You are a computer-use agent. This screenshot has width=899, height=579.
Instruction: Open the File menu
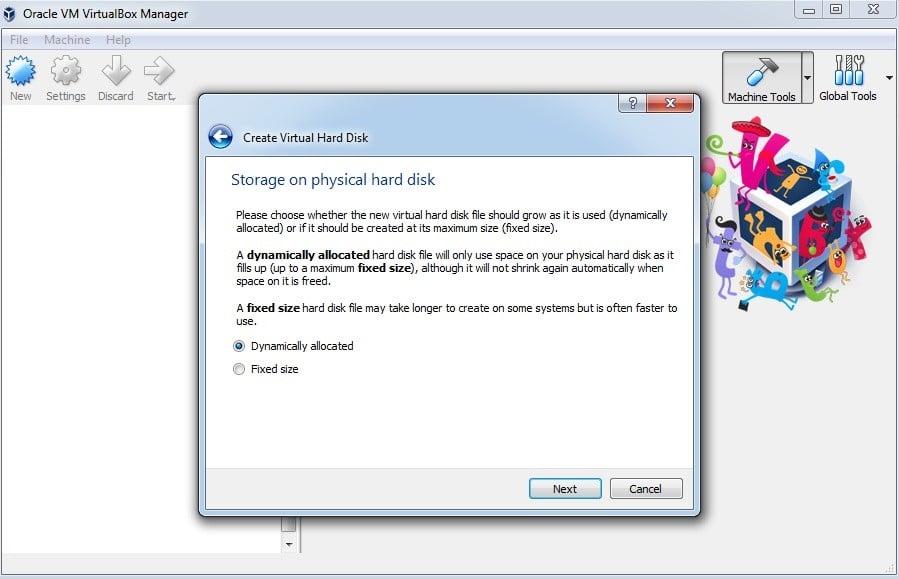(x=19, y=40)
